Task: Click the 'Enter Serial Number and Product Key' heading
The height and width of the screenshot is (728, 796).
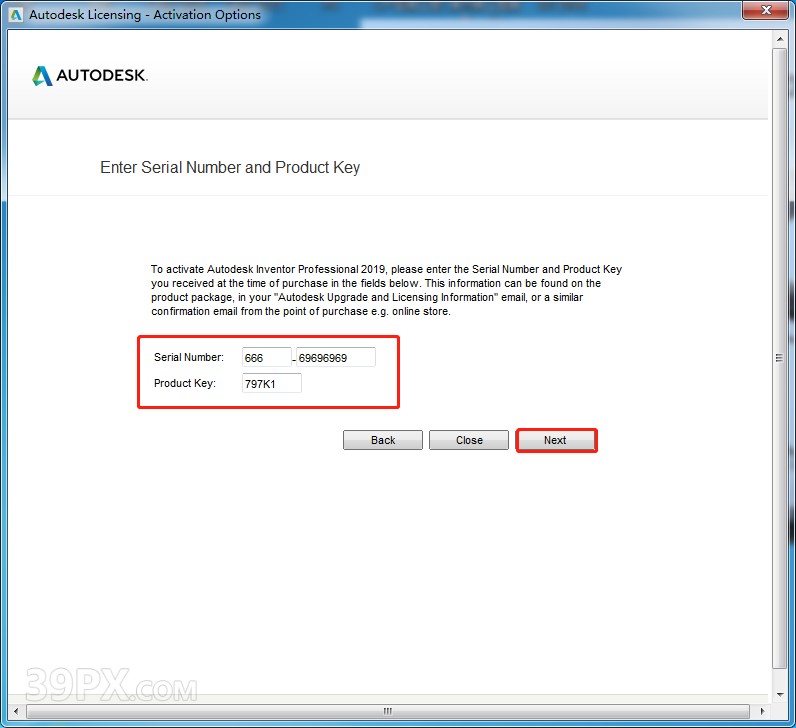Action: tap(230, 168)
